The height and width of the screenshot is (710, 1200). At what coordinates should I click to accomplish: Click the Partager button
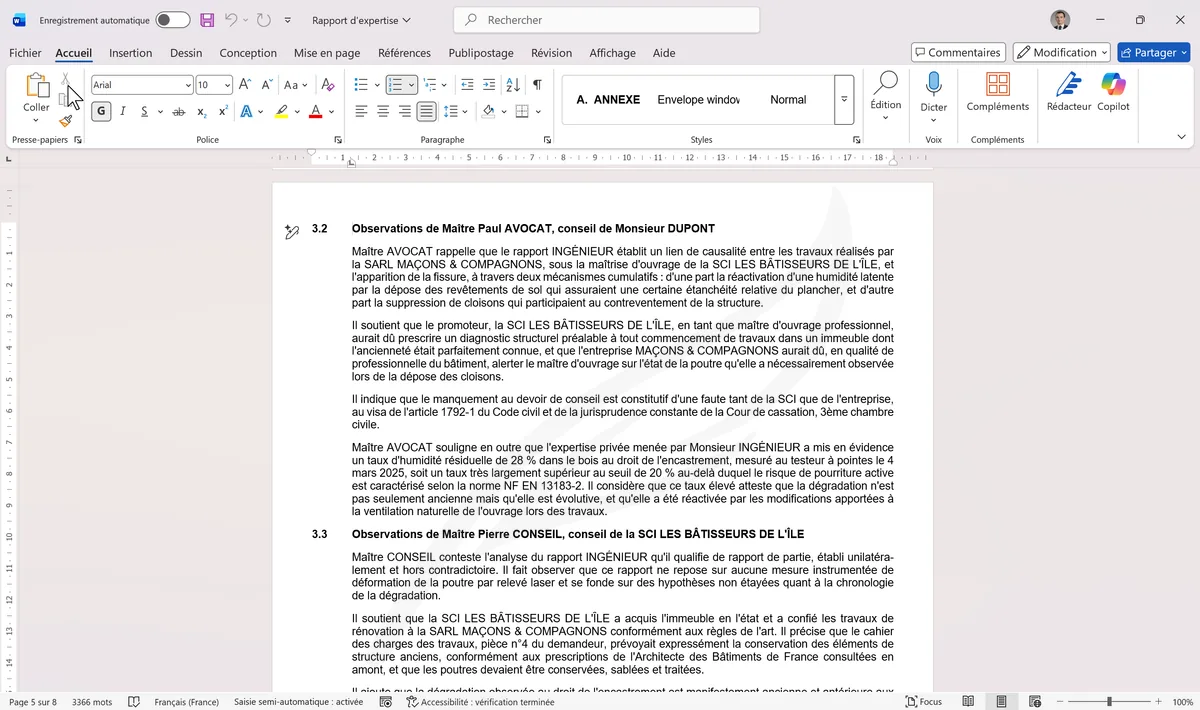[x=1154, y=52]
